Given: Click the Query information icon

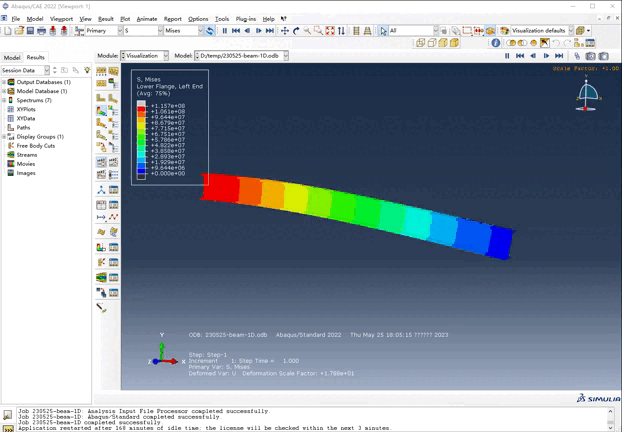Looking at the screenshot, I should [496, 43].
